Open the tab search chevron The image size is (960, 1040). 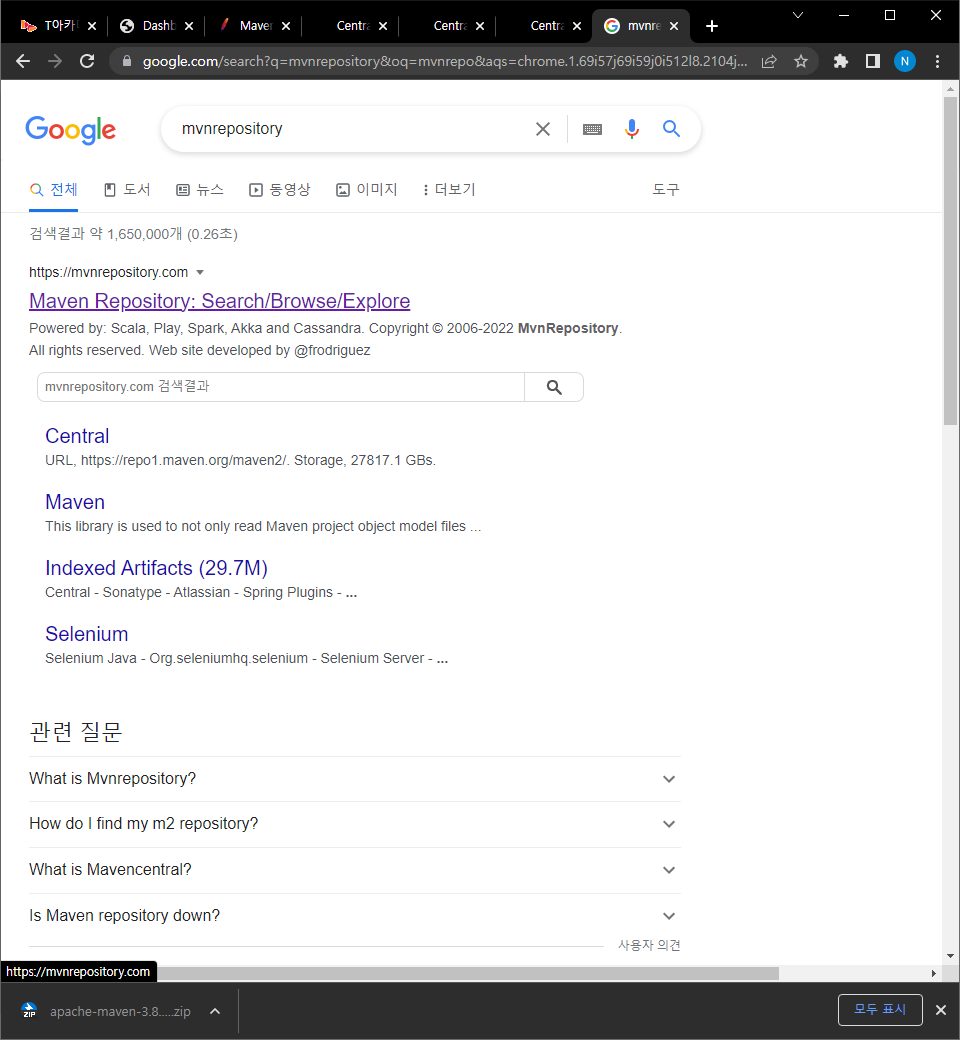point(798,15)
